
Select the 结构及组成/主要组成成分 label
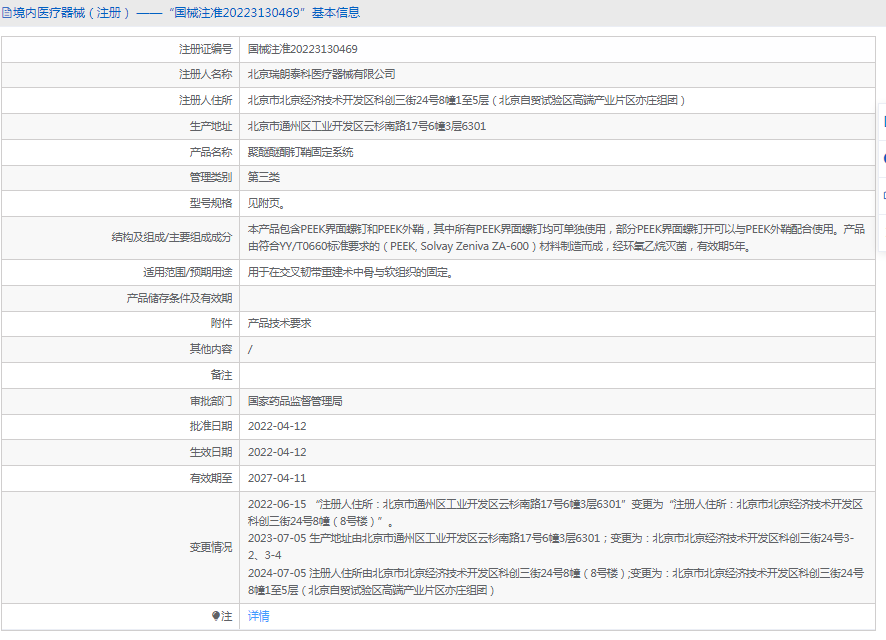pos(172,237)
